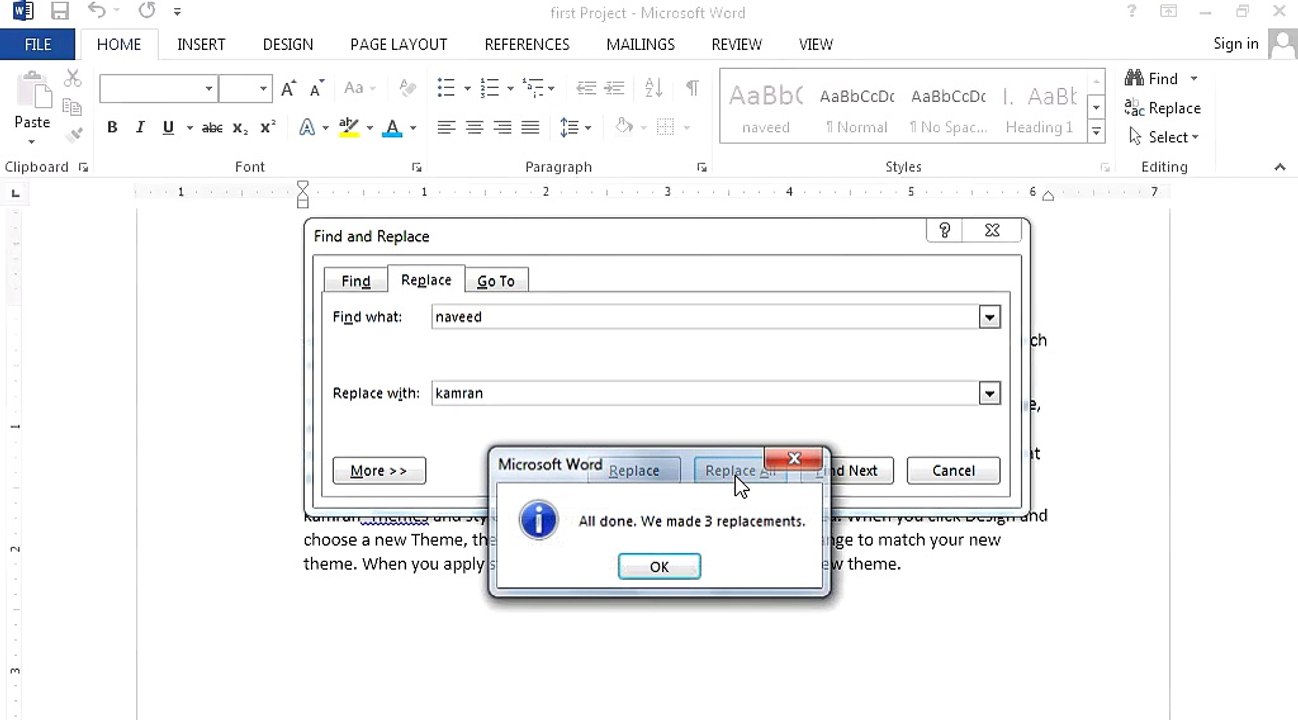Click the Justify alignment icon
The image size is (1298, 720).
point(530,127)
